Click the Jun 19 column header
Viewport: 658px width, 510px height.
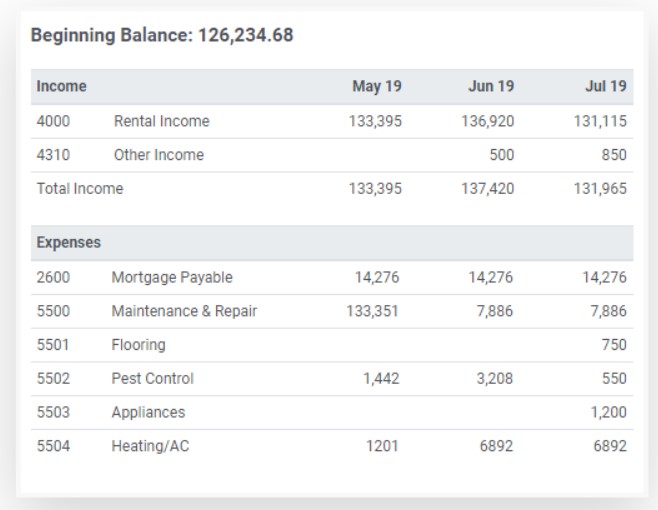tap(491, 86)
